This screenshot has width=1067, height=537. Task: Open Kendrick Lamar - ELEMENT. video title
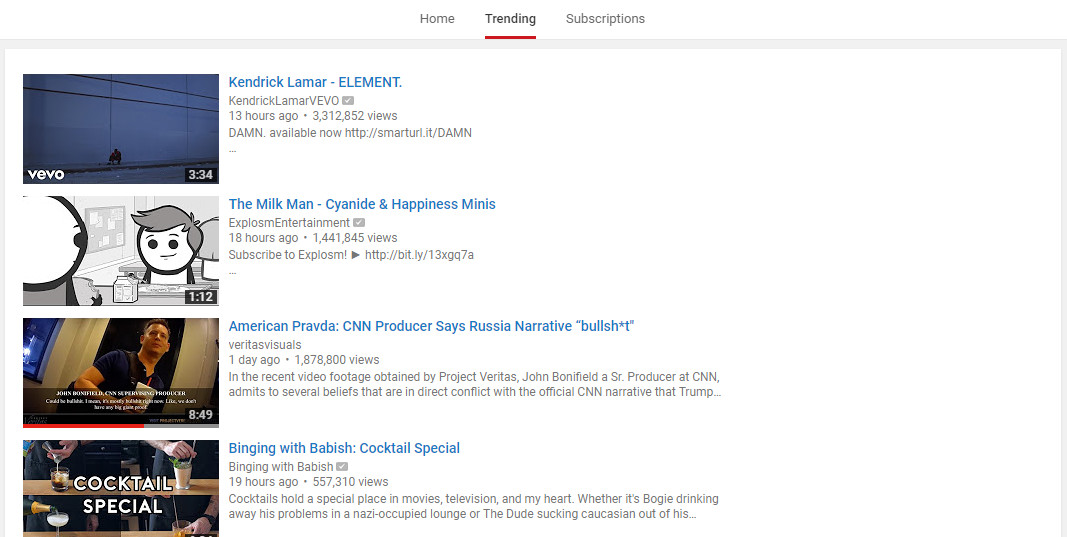click(x=315, y=82)
